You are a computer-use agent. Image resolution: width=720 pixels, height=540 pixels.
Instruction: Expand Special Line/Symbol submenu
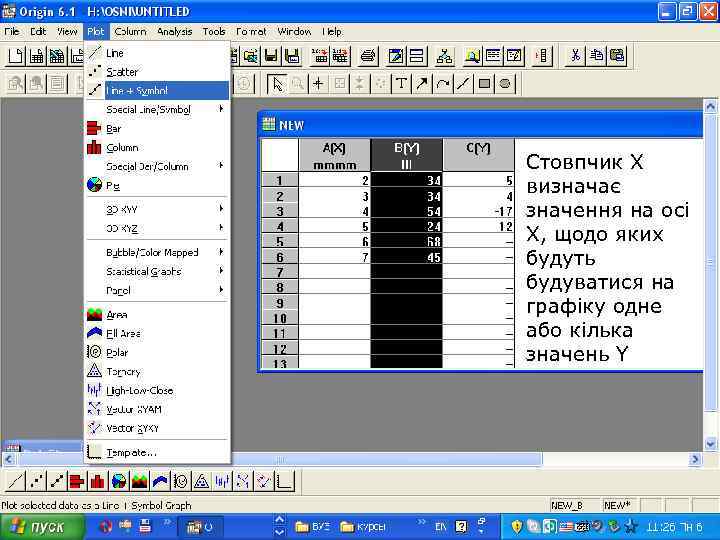point(157,109)
